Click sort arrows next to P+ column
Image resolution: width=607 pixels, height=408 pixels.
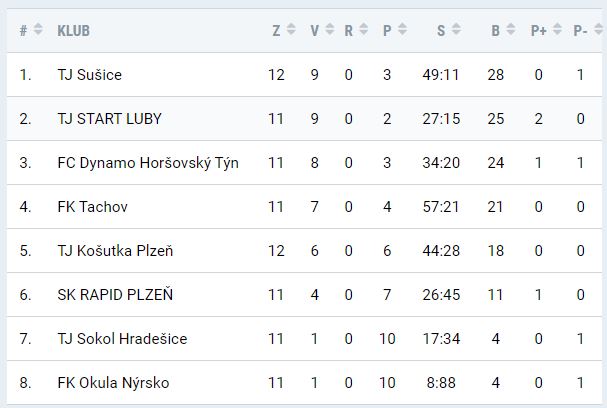click(555, 30)
